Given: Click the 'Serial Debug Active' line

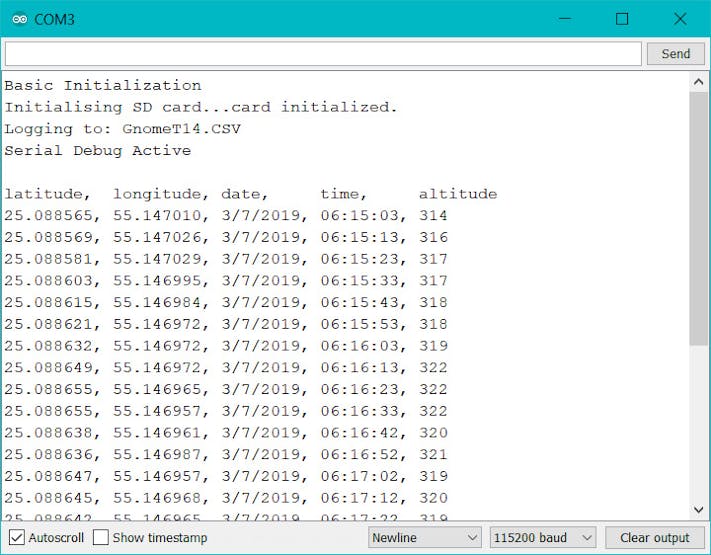Looking at the screenshot, I should tap(98, 151).
